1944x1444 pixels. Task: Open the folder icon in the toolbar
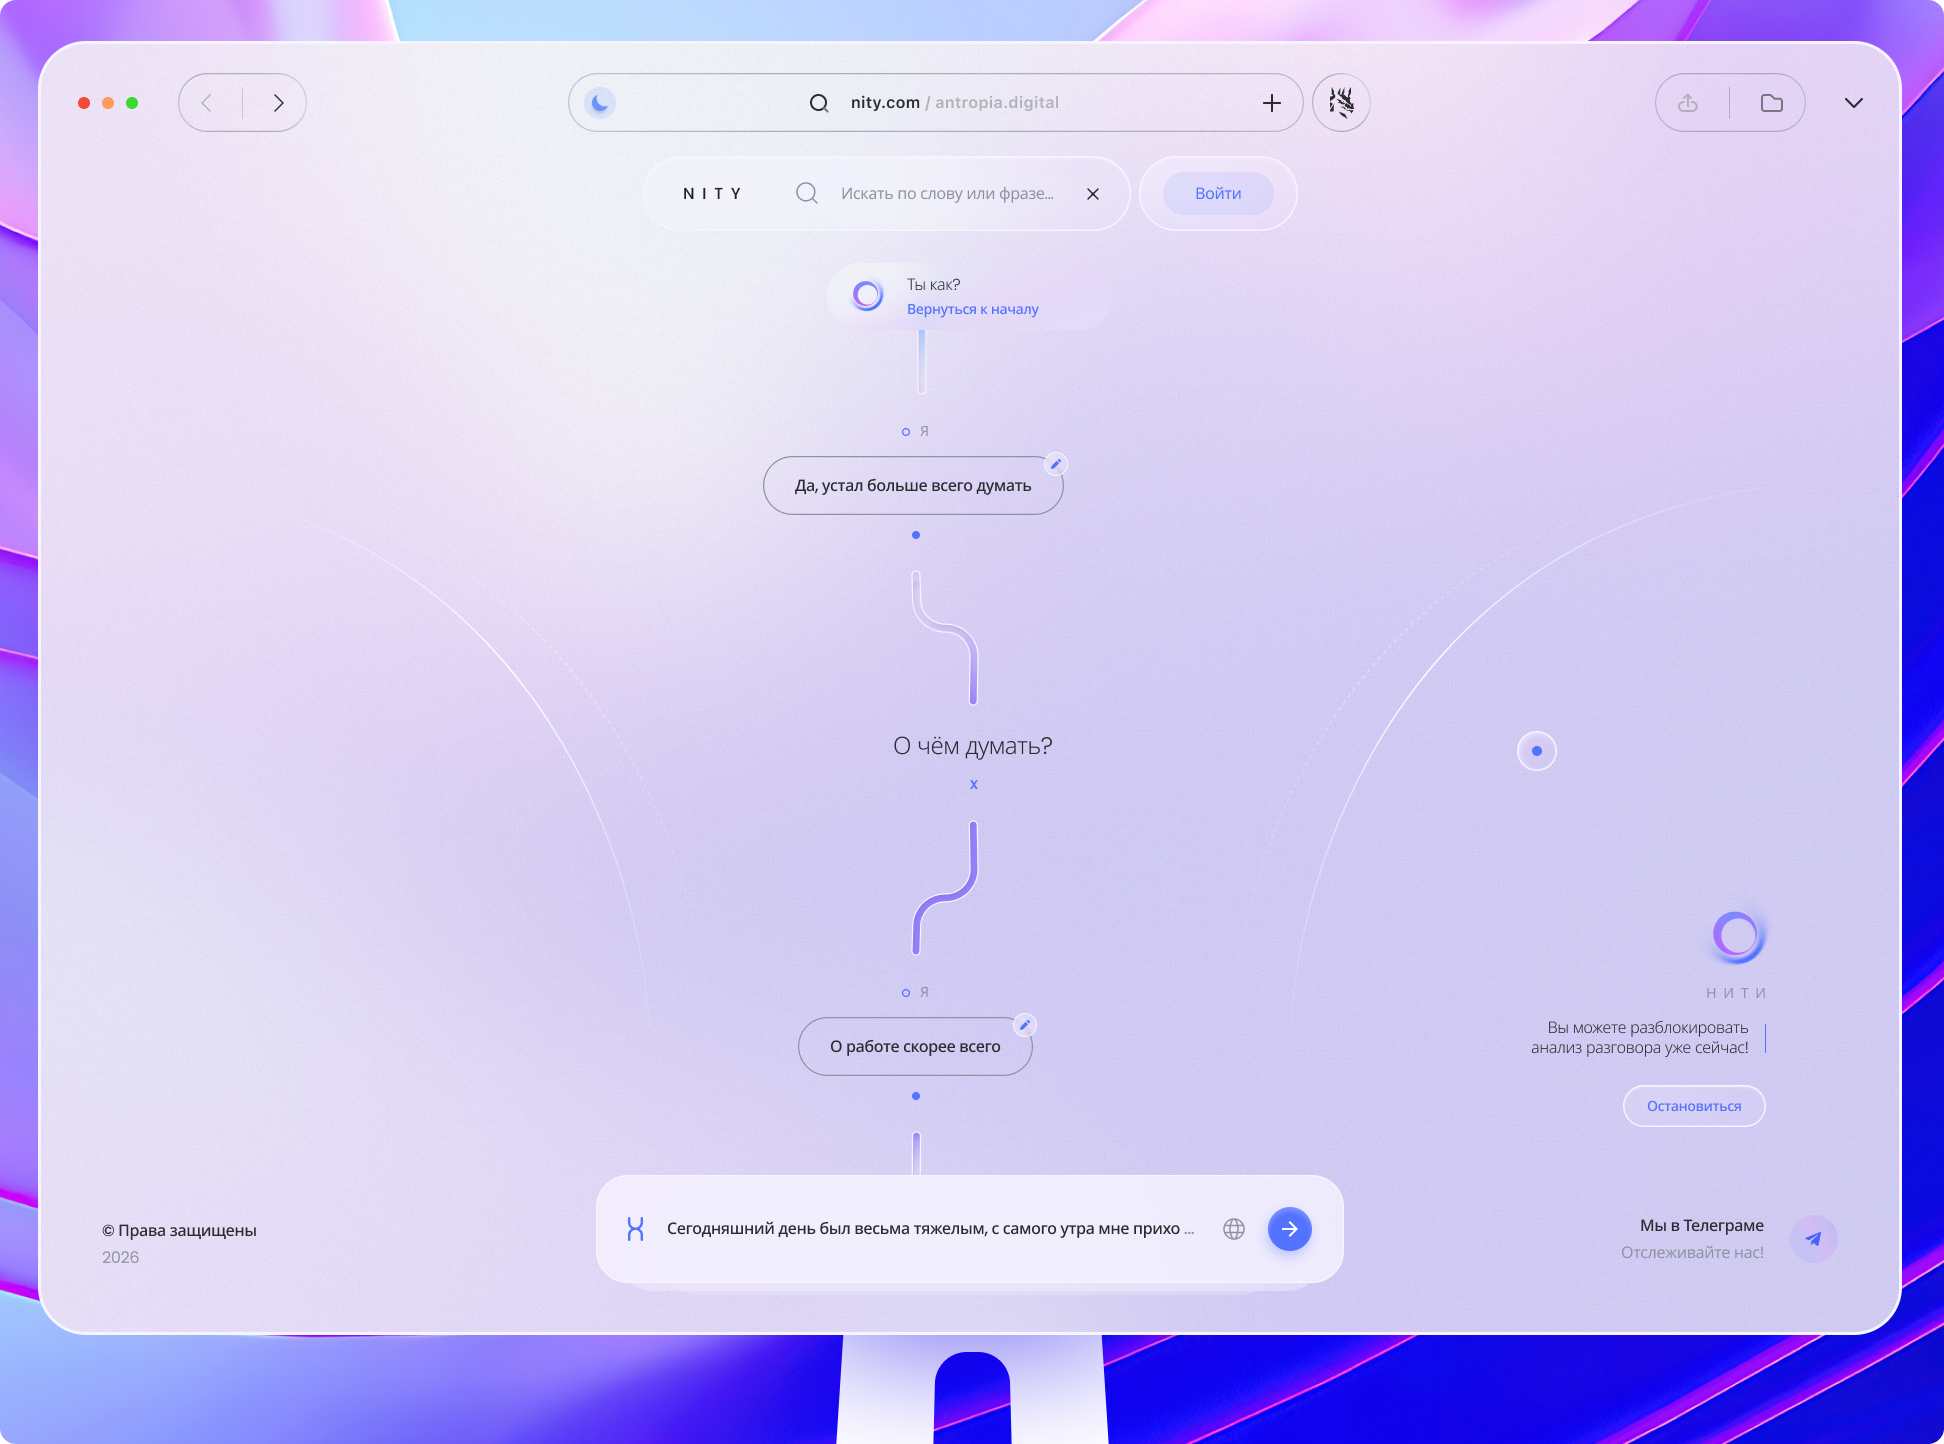1771,103
